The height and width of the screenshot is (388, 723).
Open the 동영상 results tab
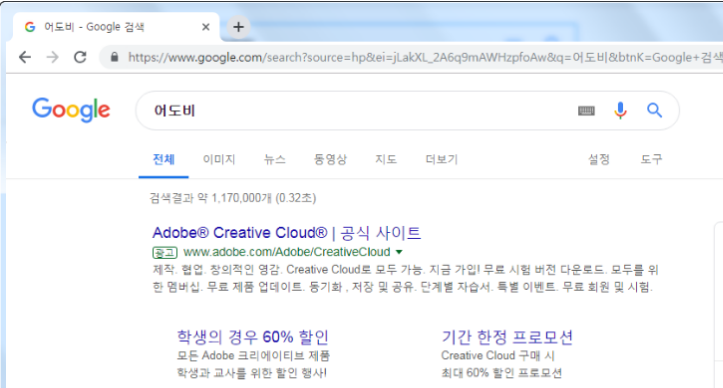[330, 160]
